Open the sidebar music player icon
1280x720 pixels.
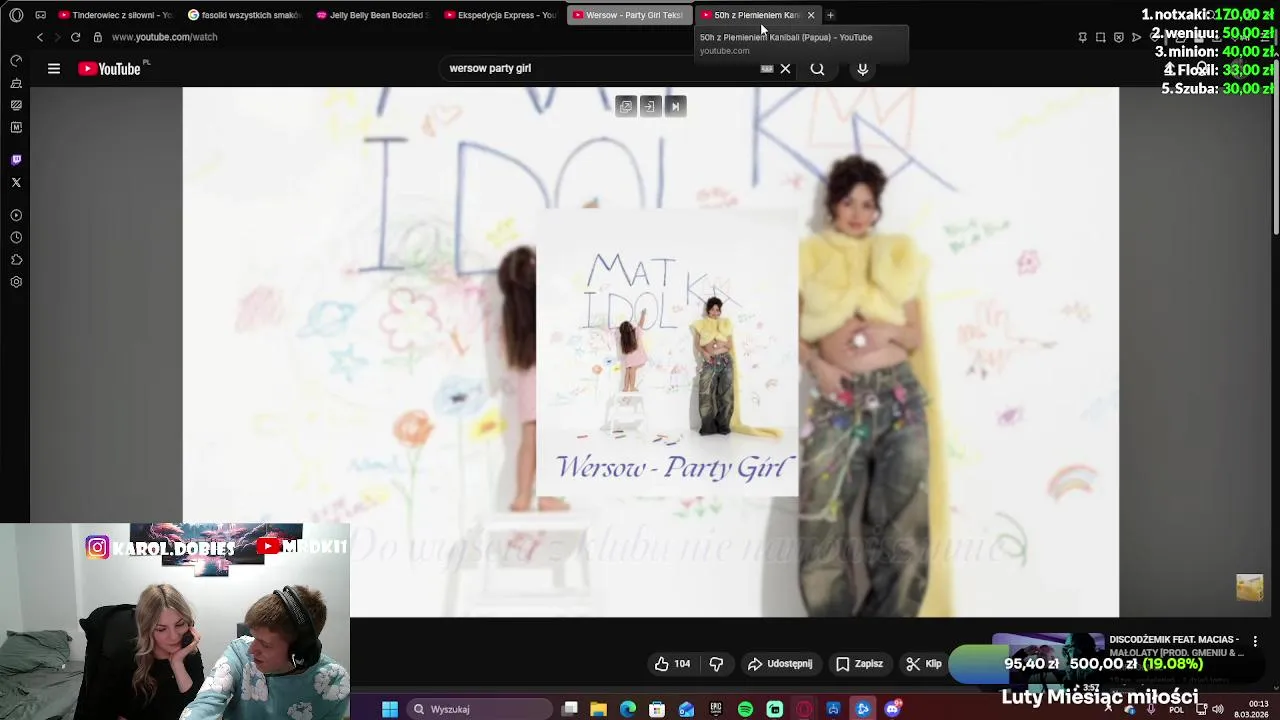pos(16,215)
